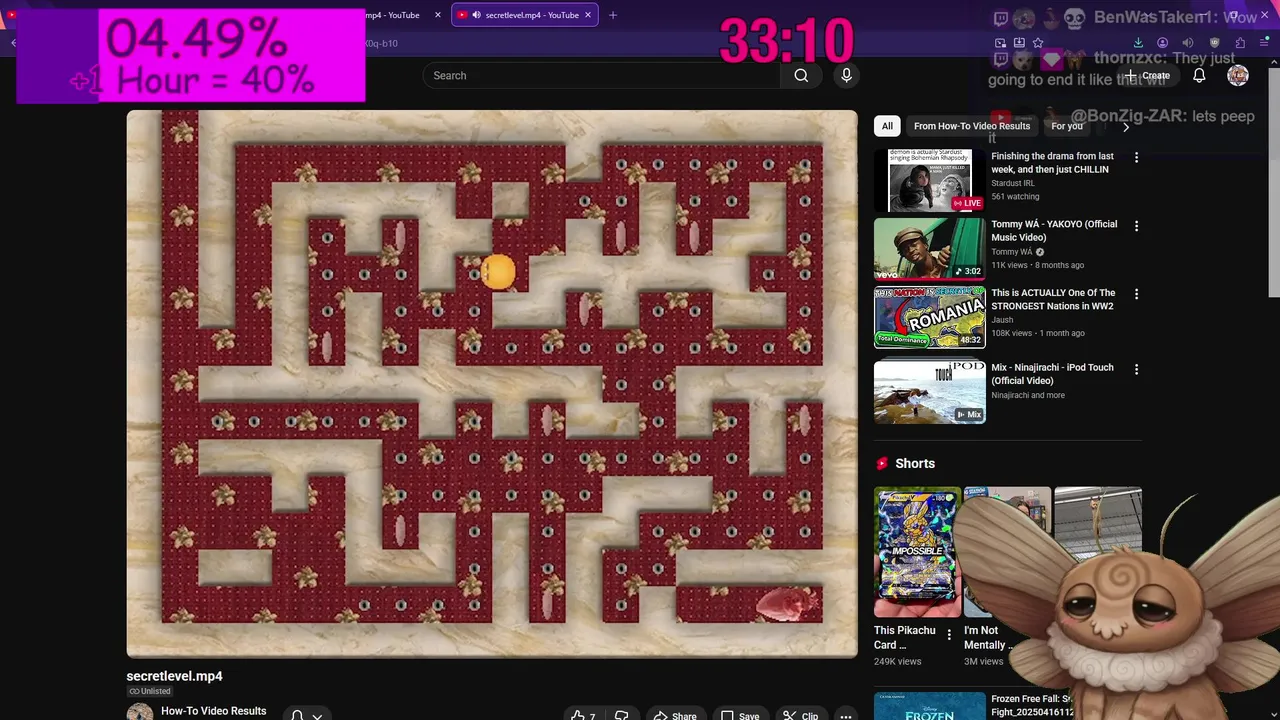Open YouTube notifications bell
1280x720 pixels.
(1199, 76)
